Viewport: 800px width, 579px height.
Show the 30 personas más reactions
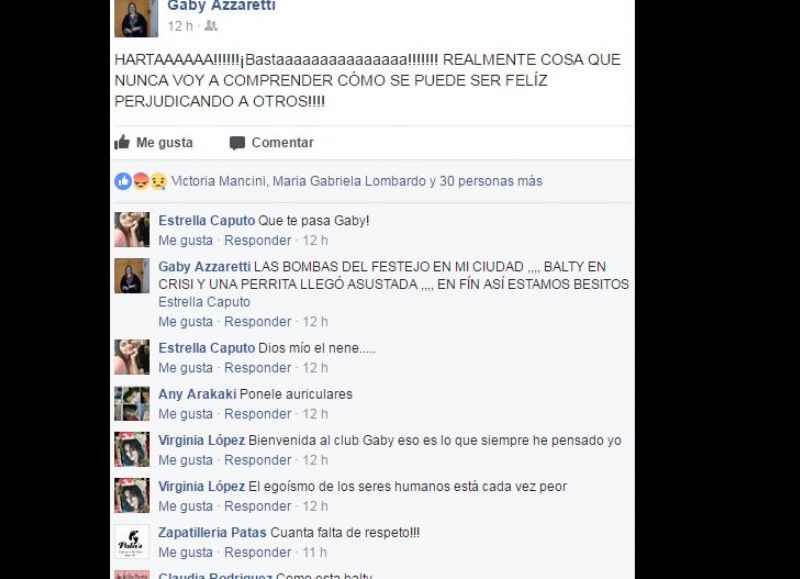tap(491, 181)
